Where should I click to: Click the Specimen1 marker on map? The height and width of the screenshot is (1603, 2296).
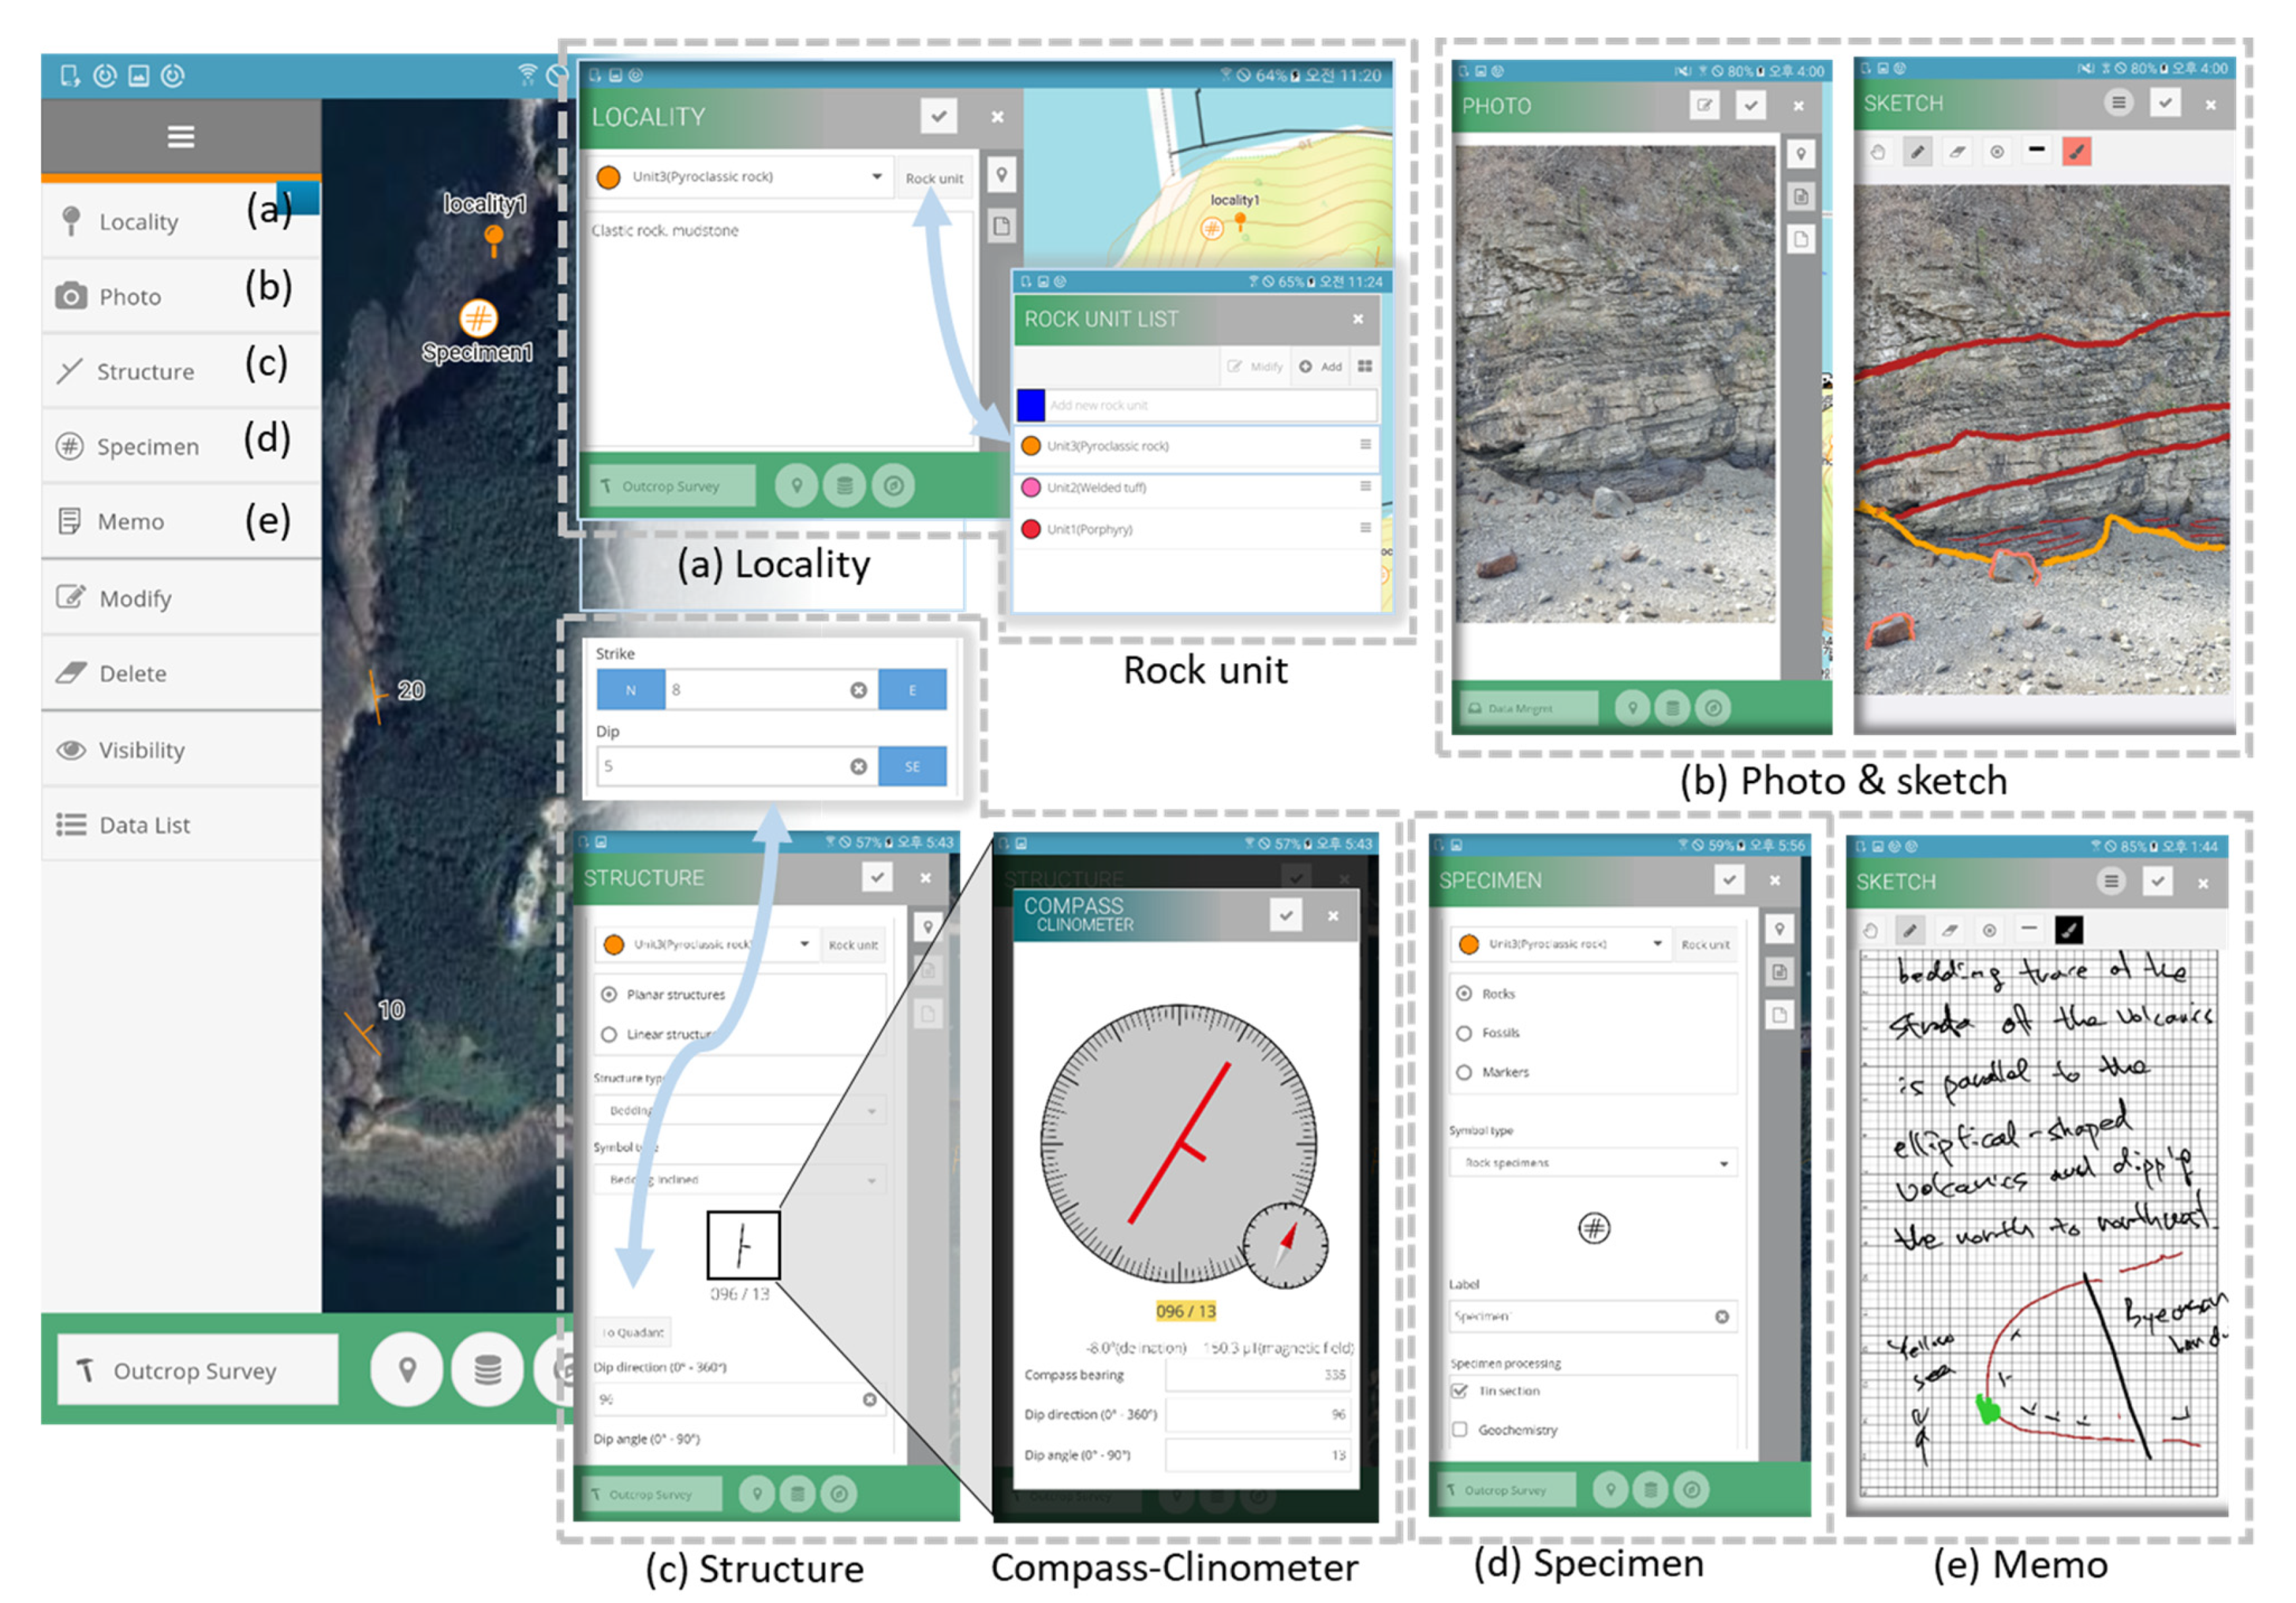click(x=478, y=319)
